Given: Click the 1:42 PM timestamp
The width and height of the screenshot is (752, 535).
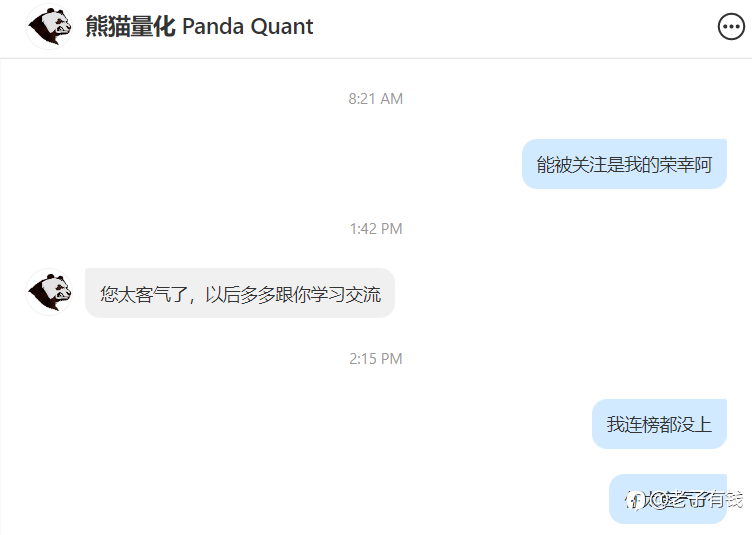Looking at the screenshot, I should pyautogui.click(x=376, y=229).
